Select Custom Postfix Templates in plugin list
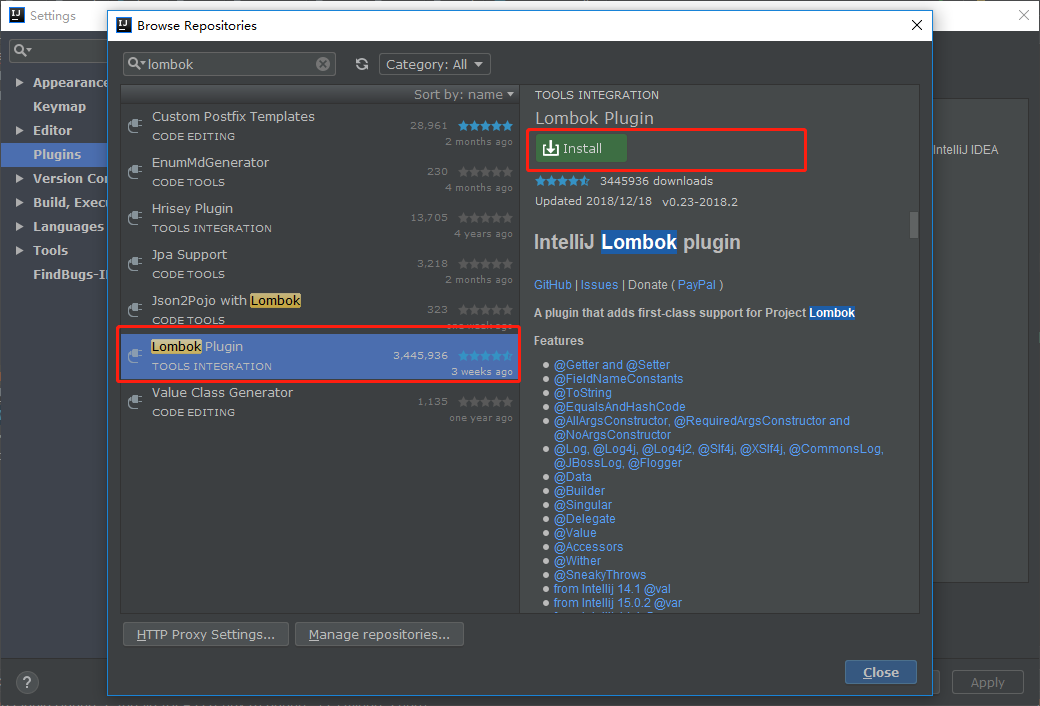This screenshot has width=1040, height=706. pos(320,126)
